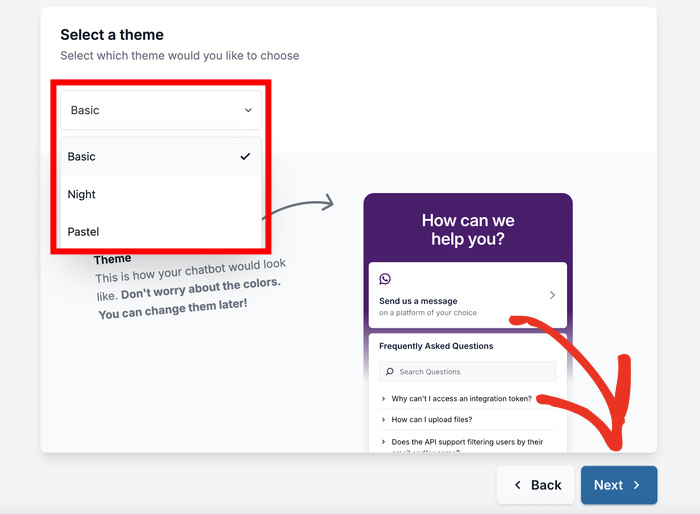Click the checkmark icon beside Basic option
The image size is (700, 514).
click(x=245, y=157)
